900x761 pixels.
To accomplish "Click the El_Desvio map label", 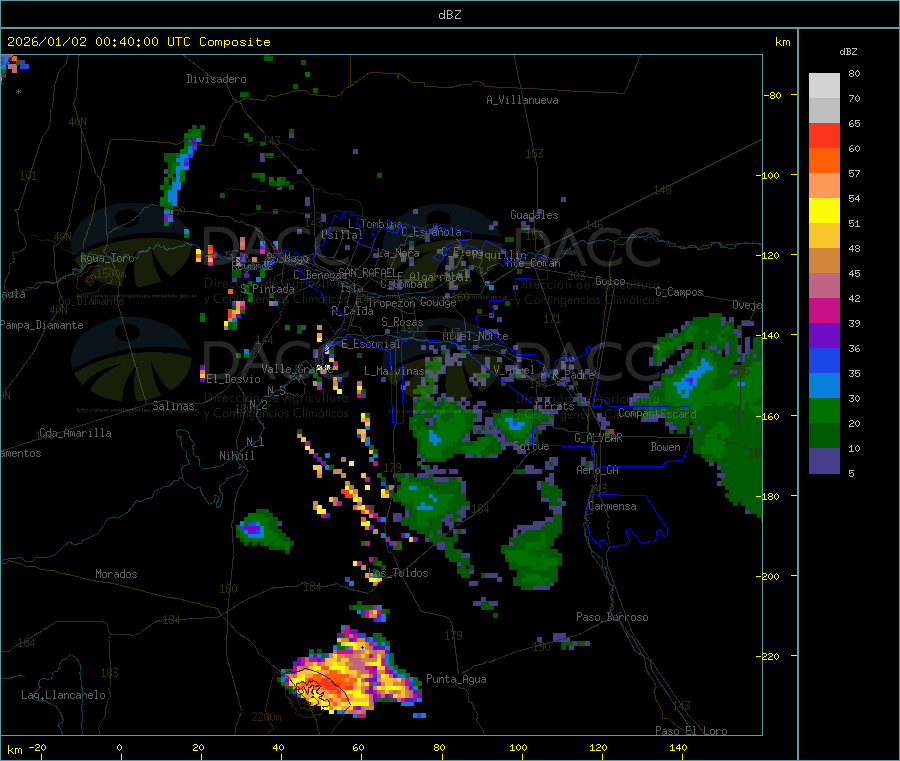I will click(234, 379).
